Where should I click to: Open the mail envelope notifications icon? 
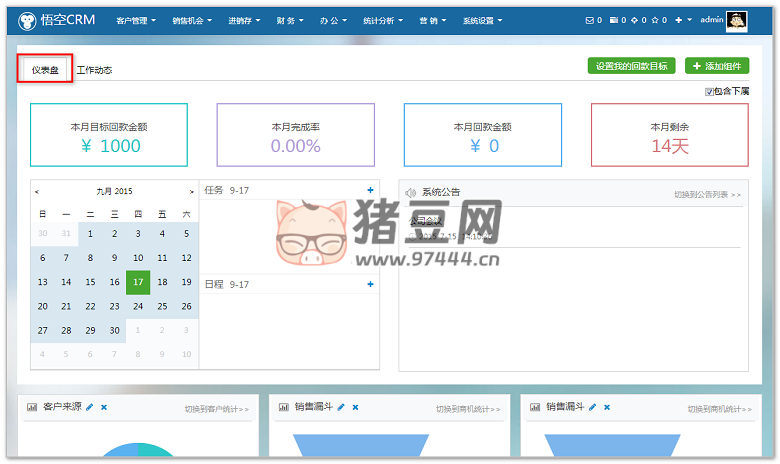click(x=588, y=20)
